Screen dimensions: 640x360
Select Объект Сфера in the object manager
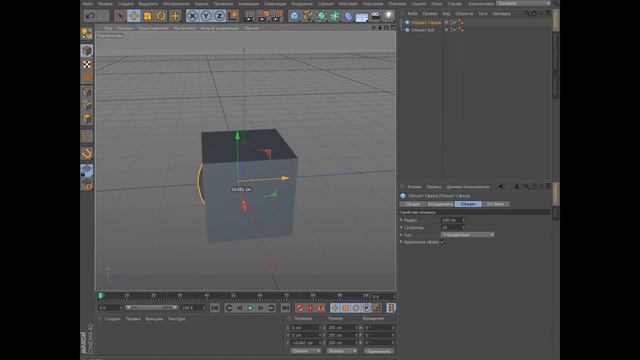click(x=426, y=22)
